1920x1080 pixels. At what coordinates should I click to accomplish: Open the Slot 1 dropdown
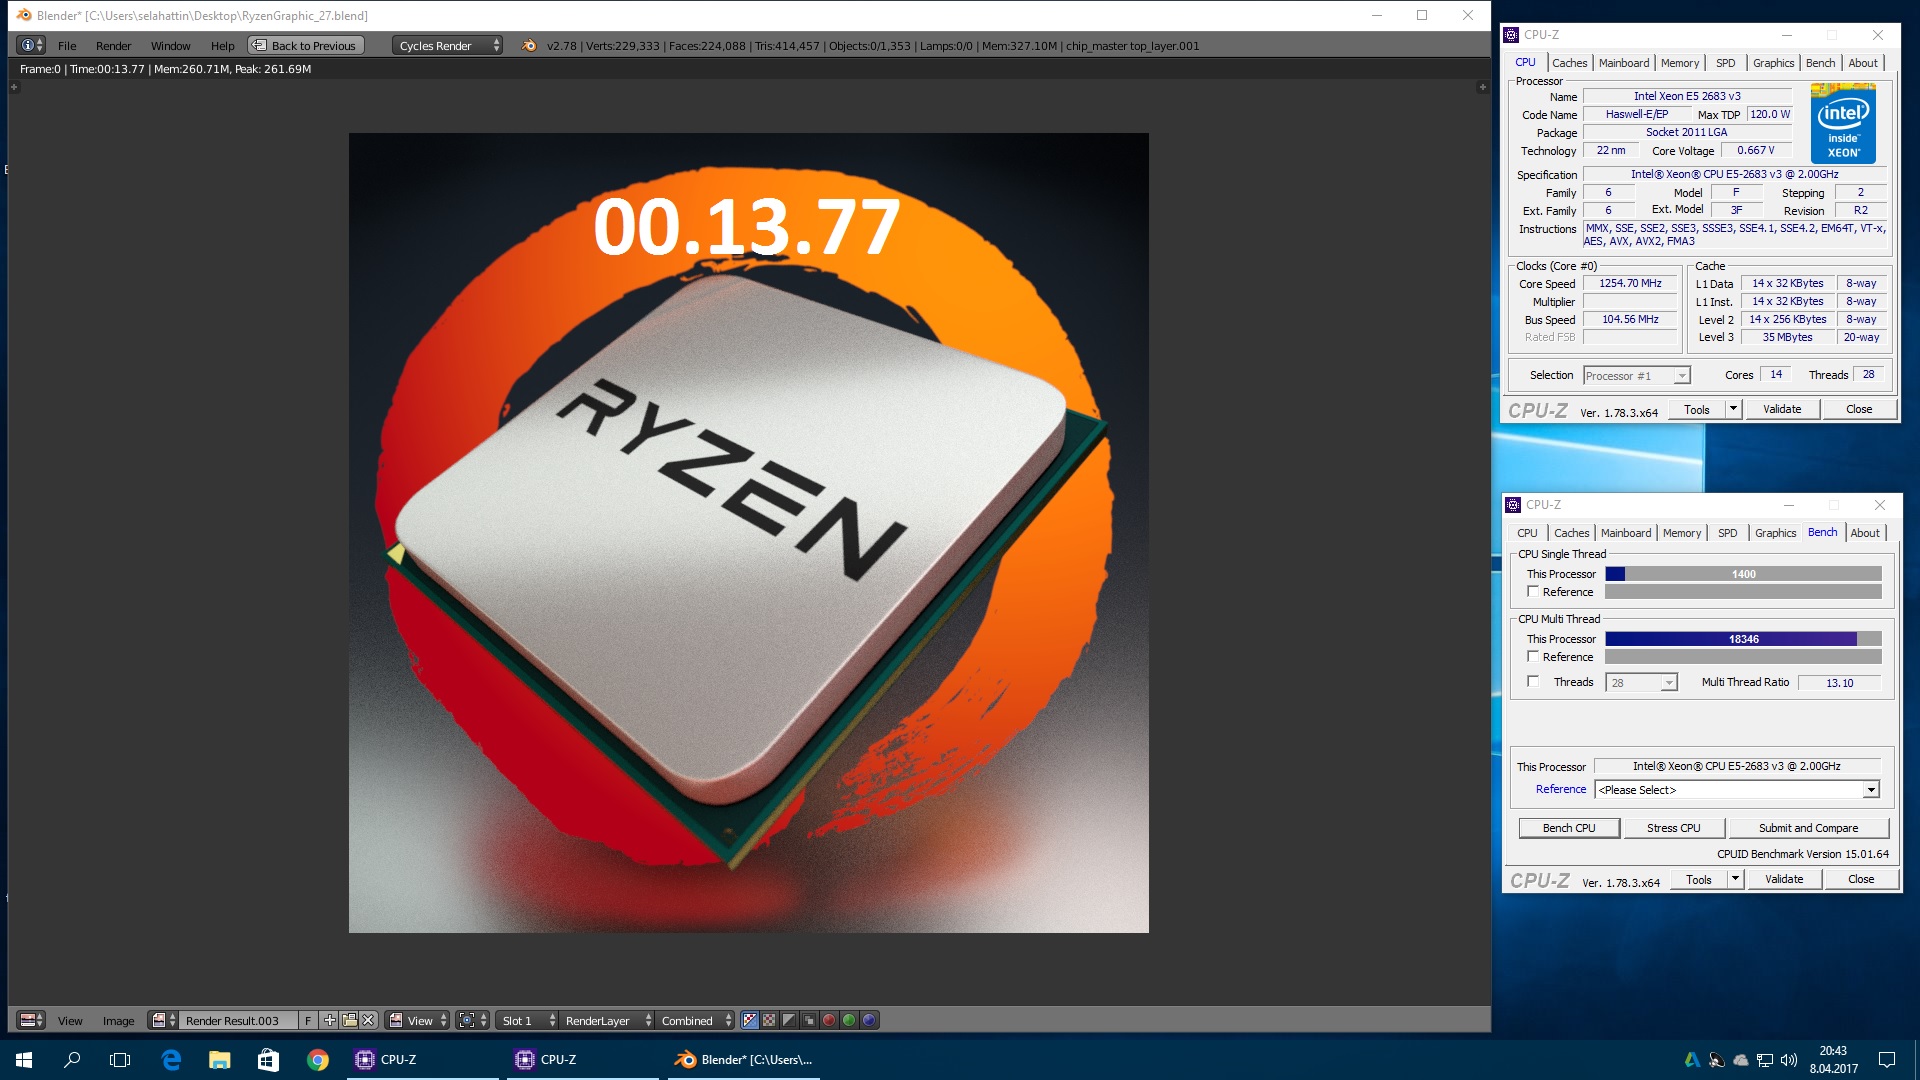[528, 1020]
